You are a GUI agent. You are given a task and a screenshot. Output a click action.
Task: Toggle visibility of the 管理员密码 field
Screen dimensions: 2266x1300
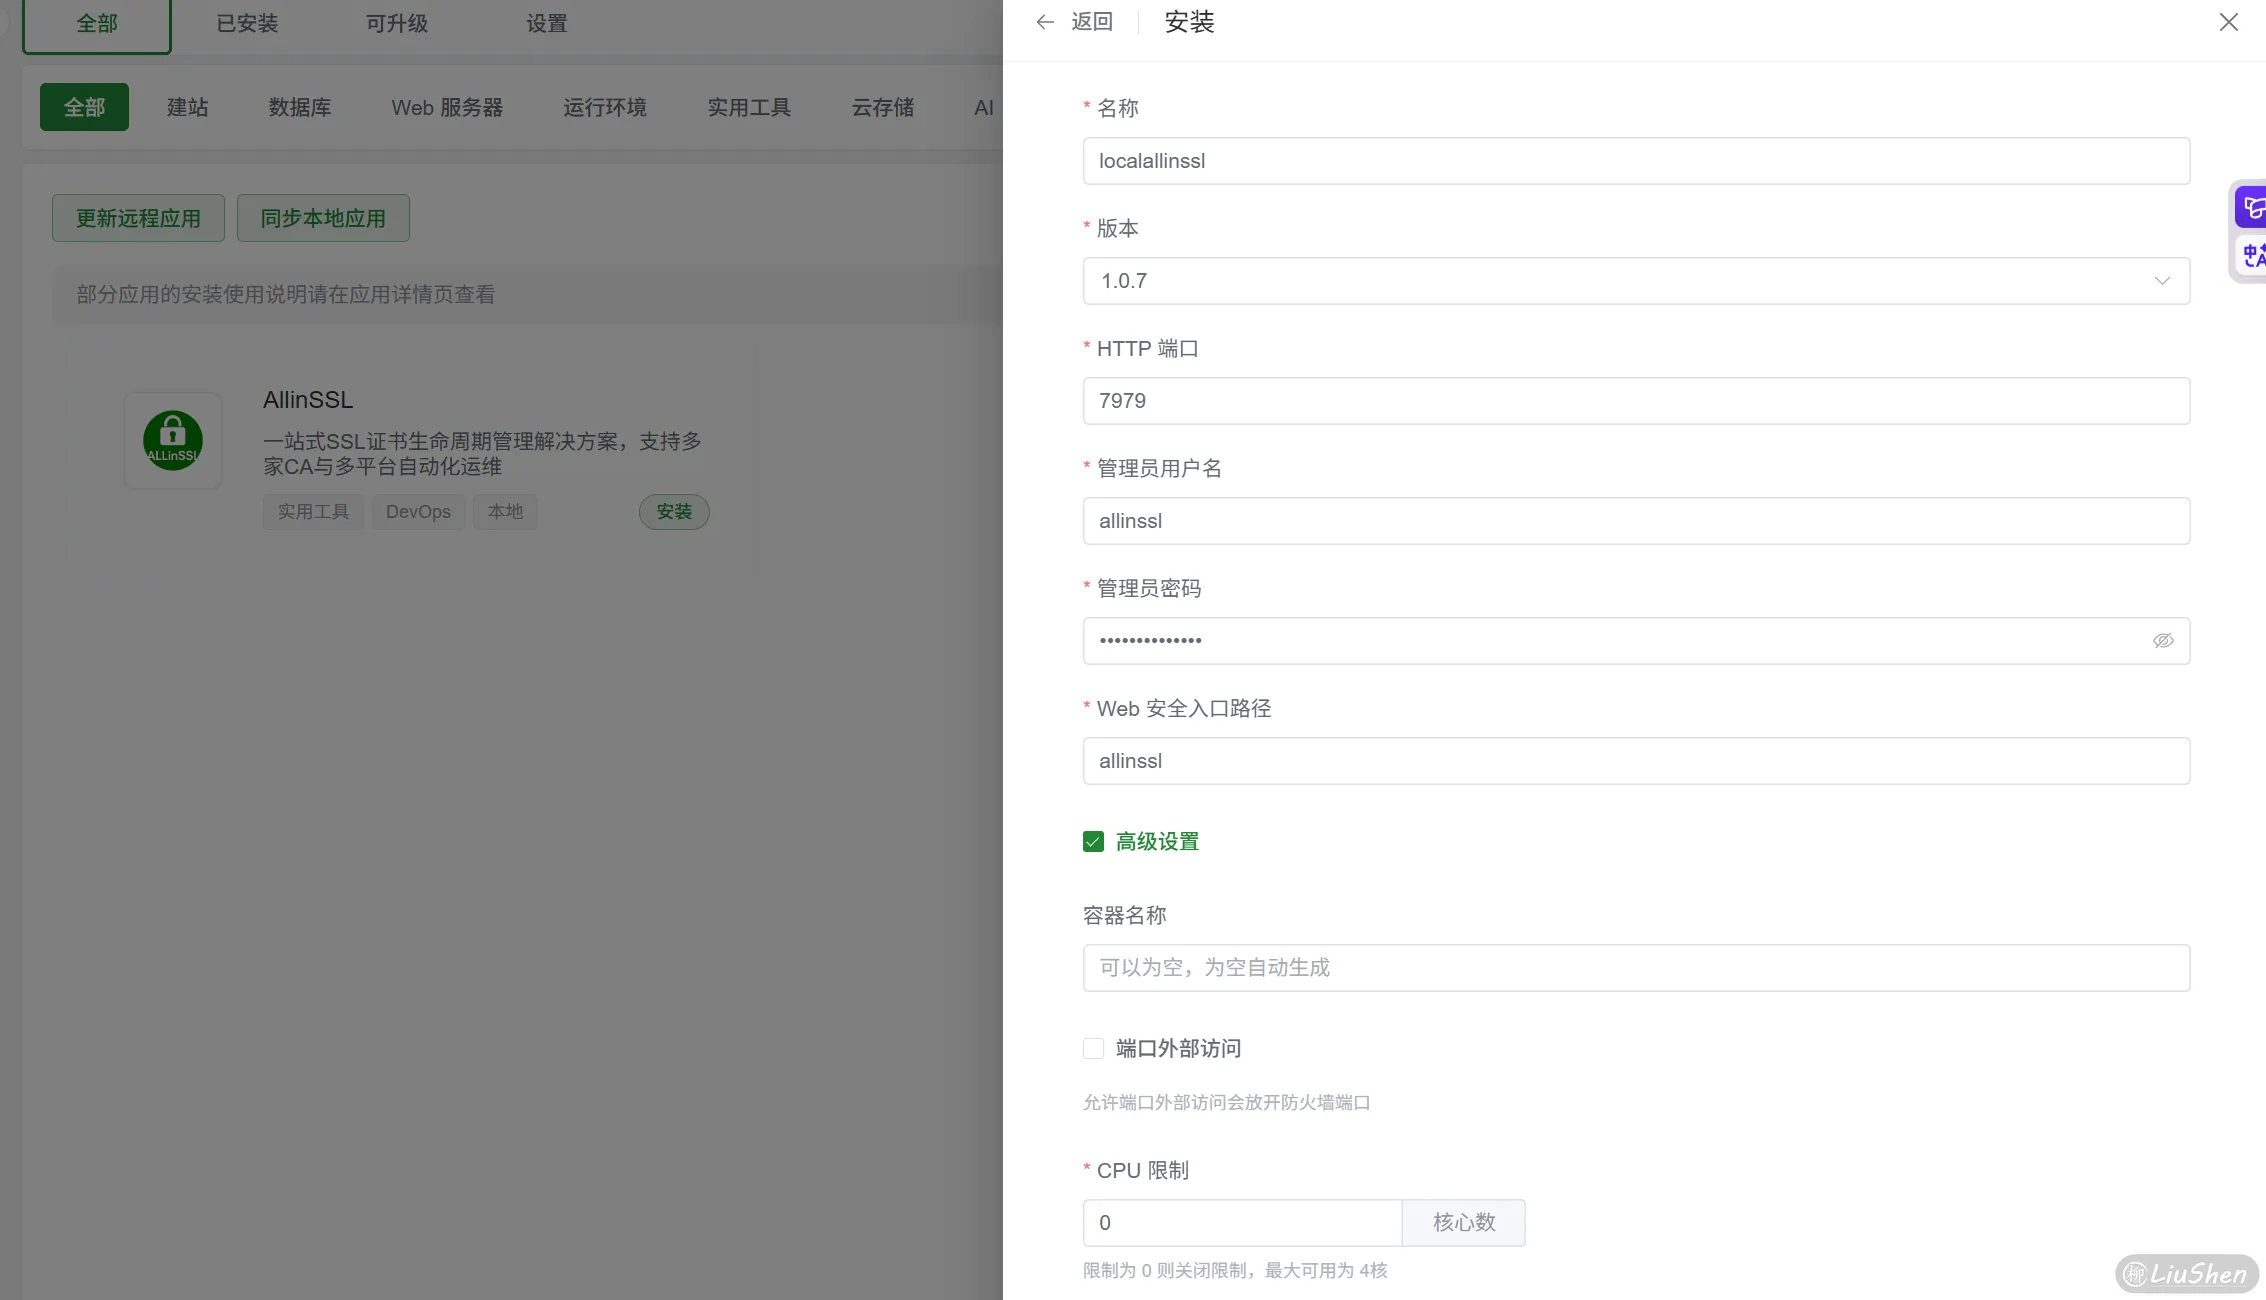[x=2163, y=640]
